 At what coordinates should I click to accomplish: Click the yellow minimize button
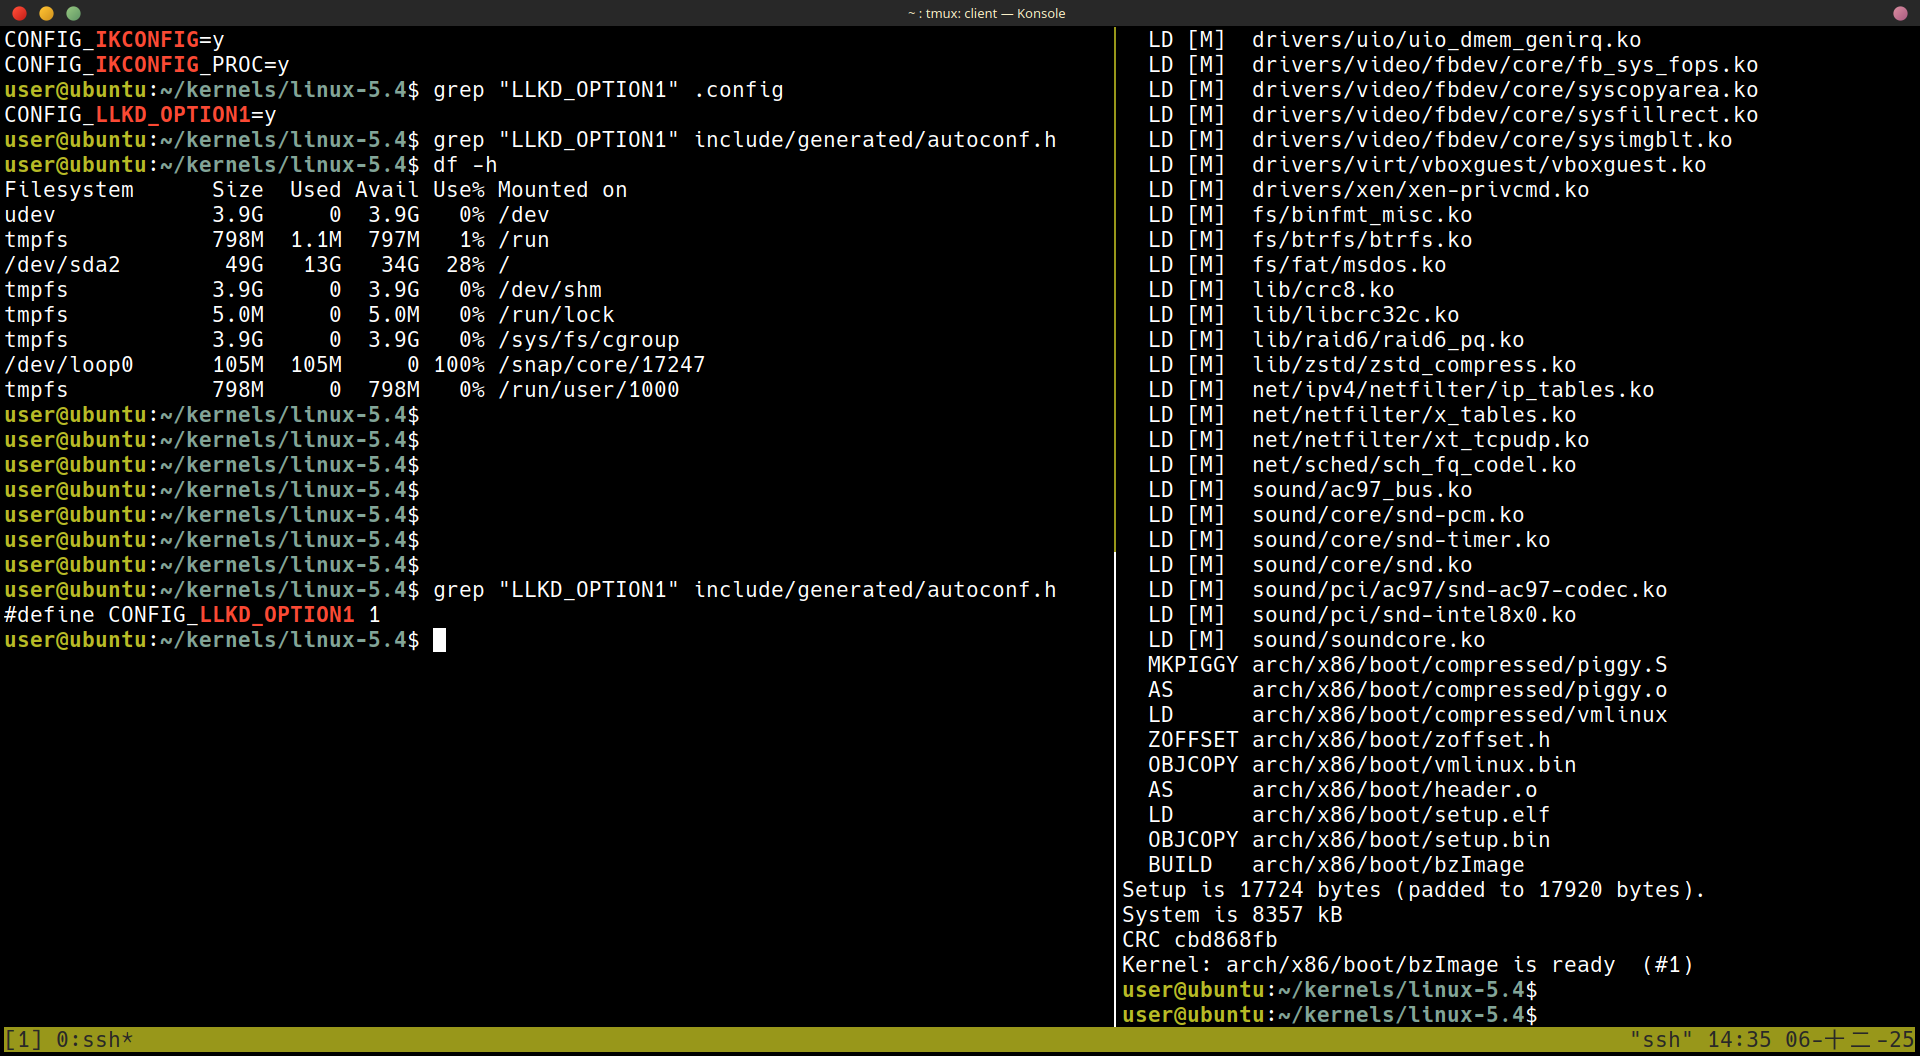45,14
